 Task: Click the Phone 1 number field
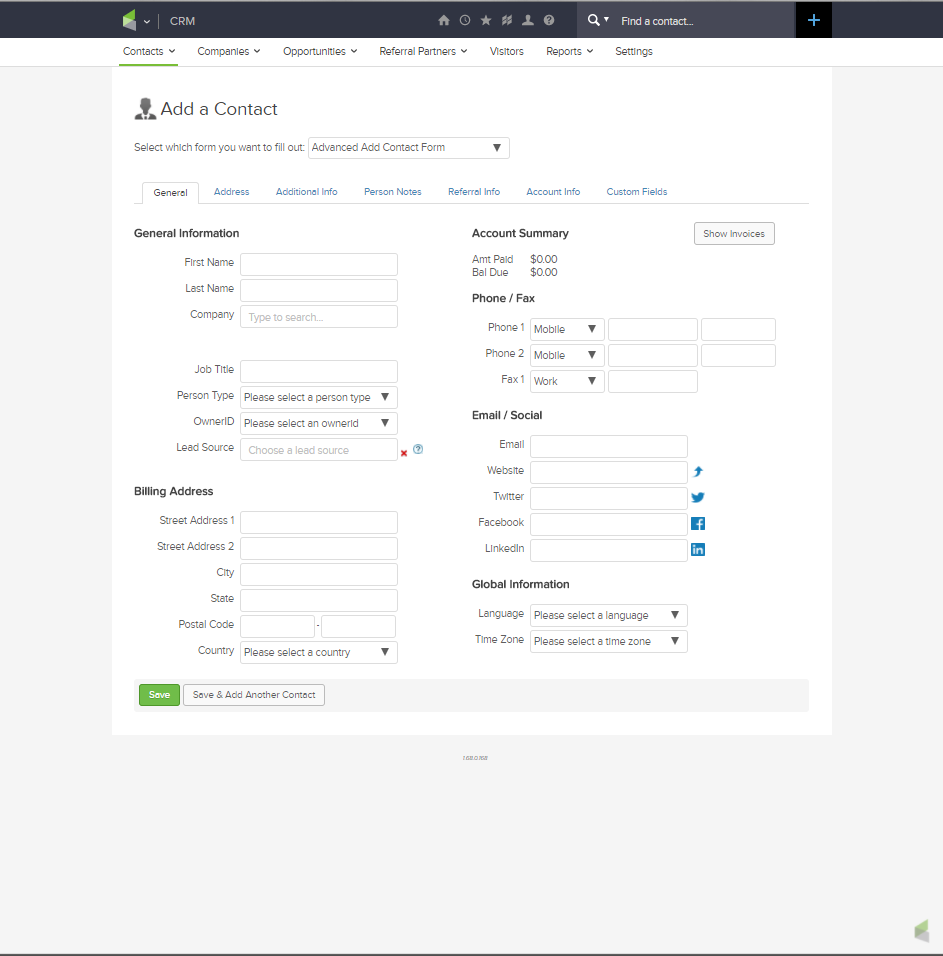click(x=652, y=329)
